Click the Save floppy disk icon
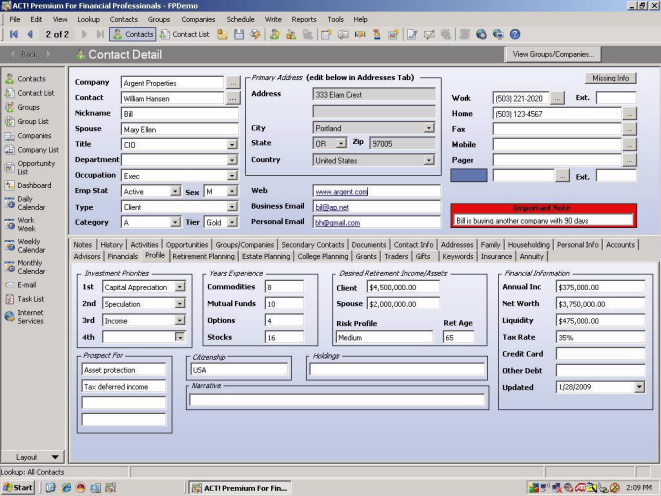 (239, 34)
